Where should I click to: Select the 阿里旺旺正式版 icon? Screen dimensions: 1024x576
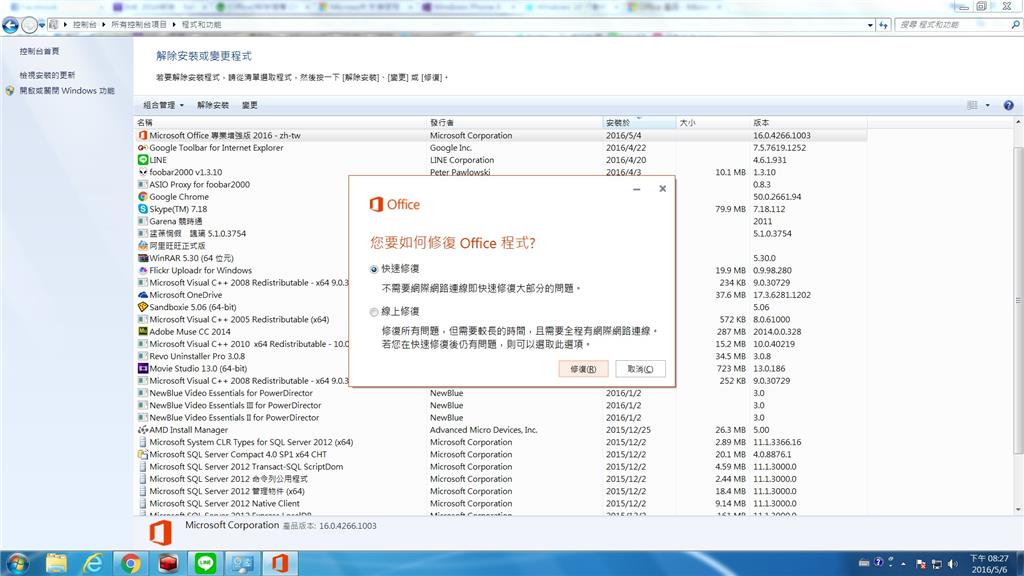point(142,246)
